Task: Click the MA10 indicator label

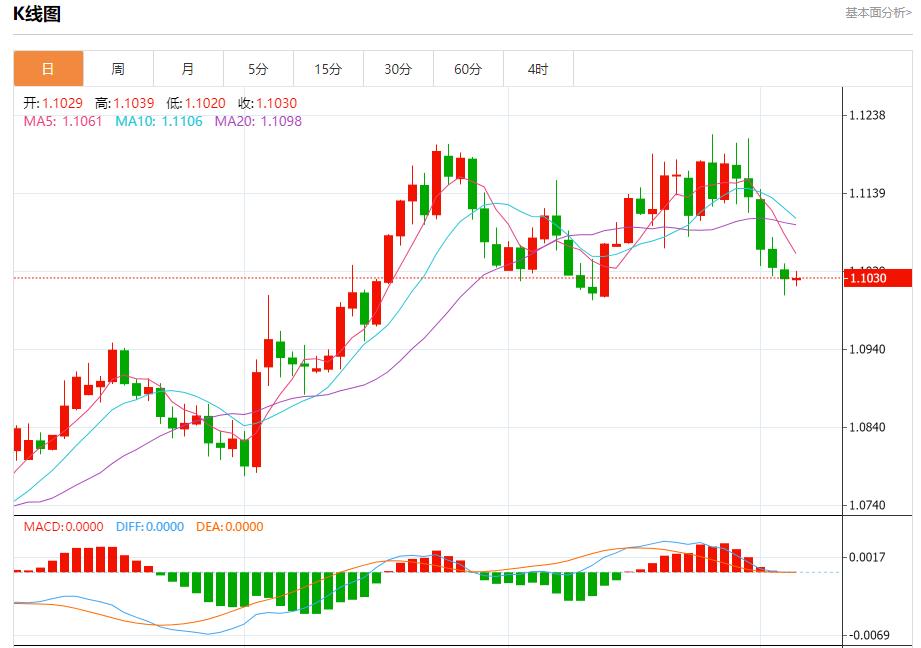Action: (158, 121)
